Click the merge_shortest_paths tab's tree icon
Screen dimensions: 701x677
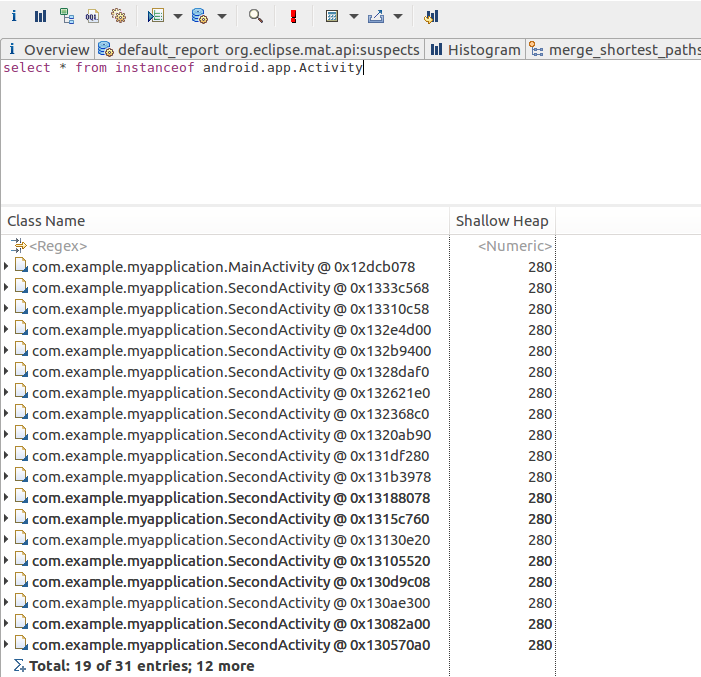(x=536, y=49)
